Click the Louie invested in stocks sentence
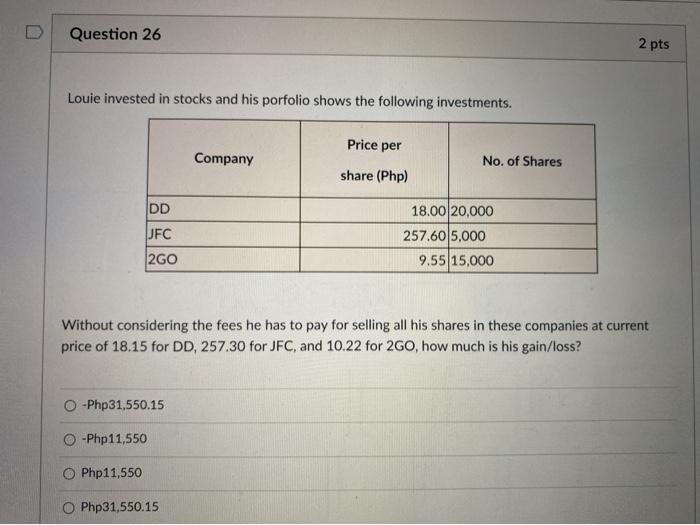The image size is (700, 525). (x=289, y=100)
